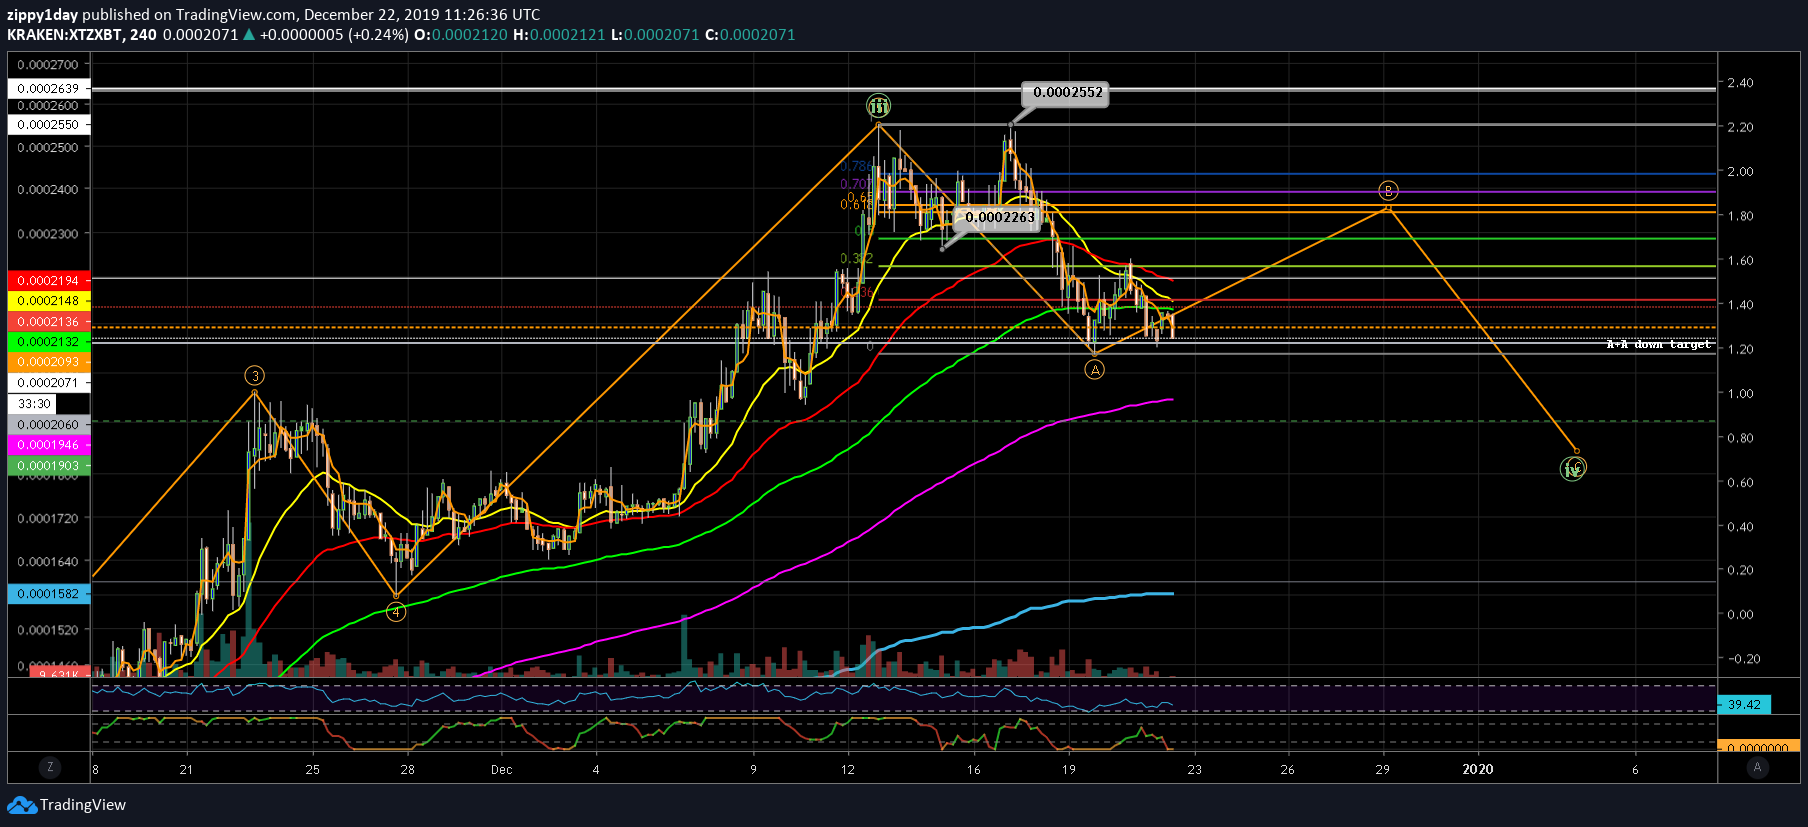Open the TradingView text link
Viewport: 1808px width, 827px height.
(x=83, y=805)
